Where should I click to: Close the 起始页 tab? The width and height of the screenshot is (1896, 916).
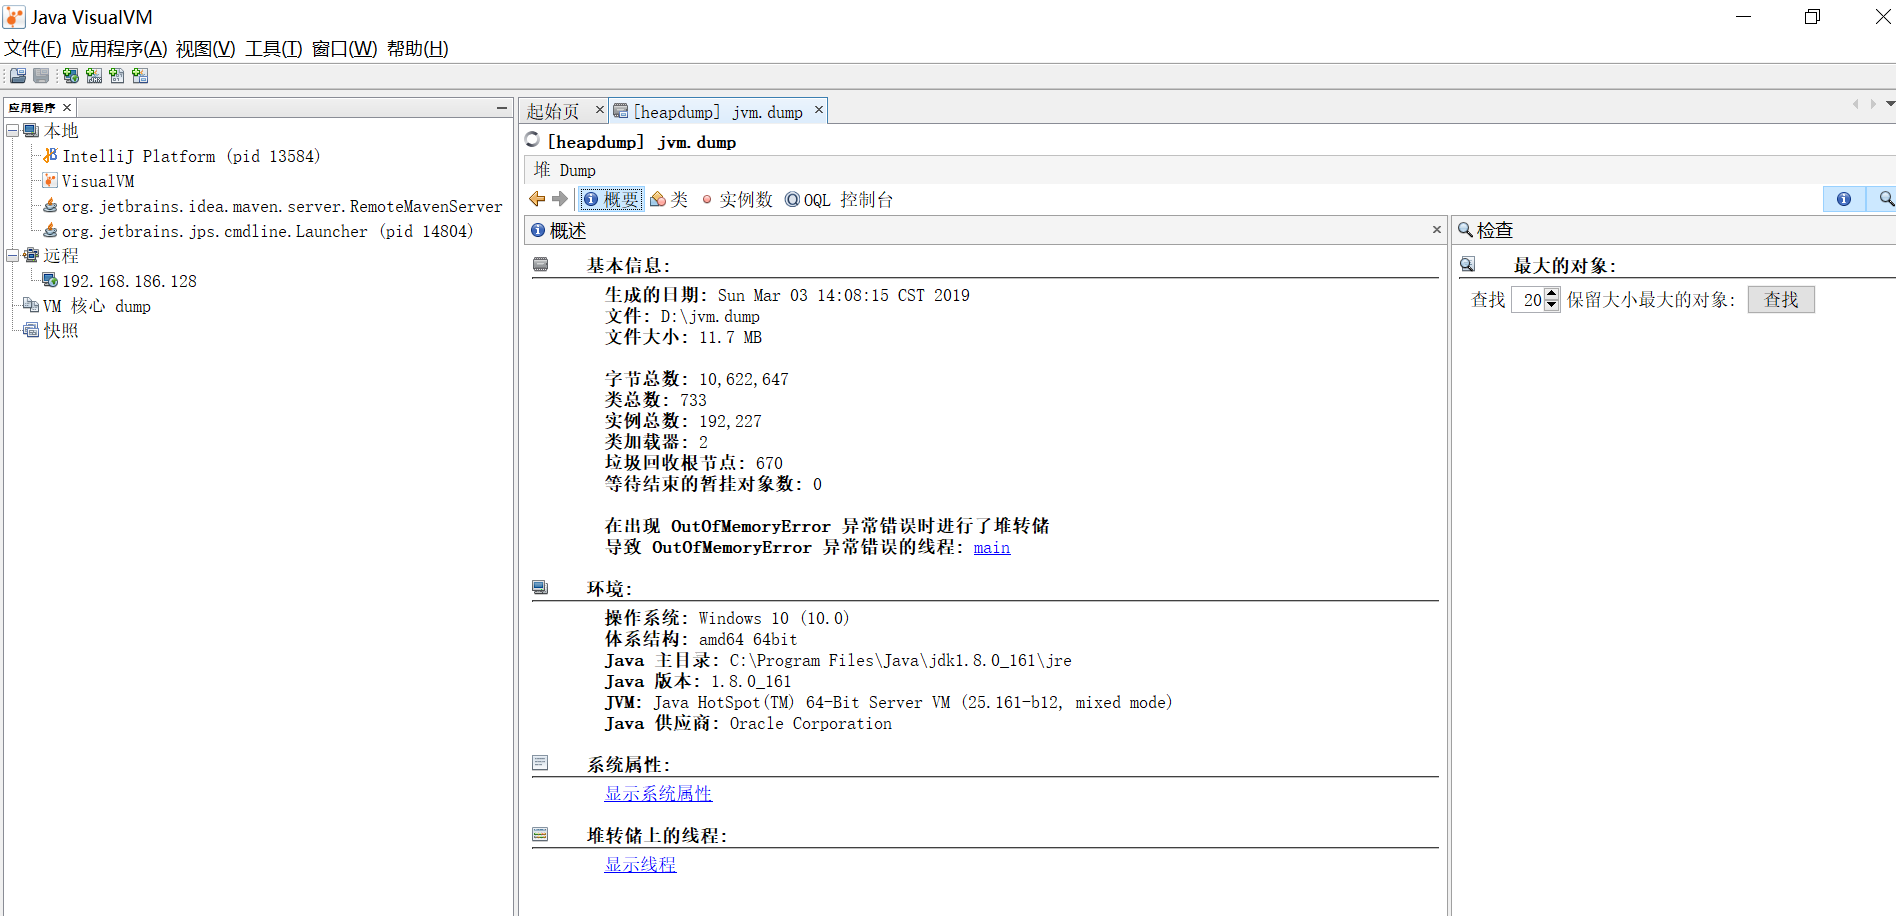point(600,110)
